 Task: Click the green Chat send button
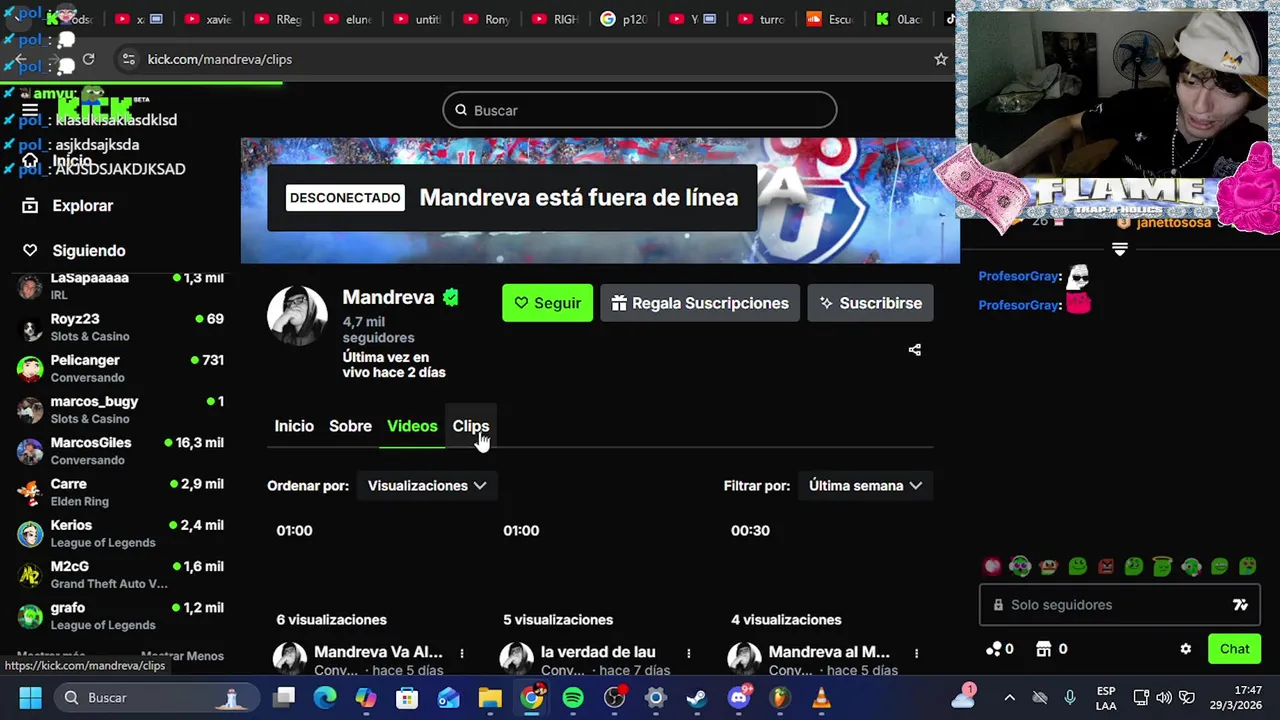coord(1234,649)
